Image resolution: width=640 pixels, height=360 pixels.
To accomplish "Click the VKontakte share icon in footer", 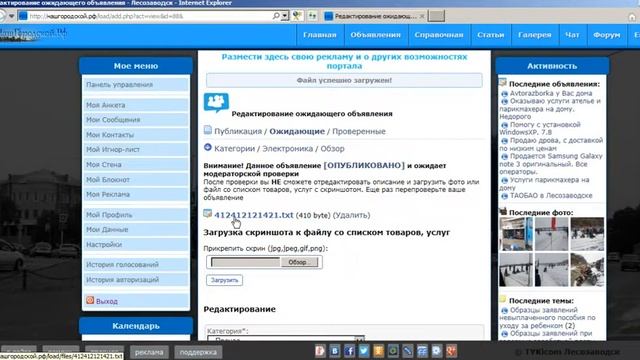I will (x=335, y=351).
